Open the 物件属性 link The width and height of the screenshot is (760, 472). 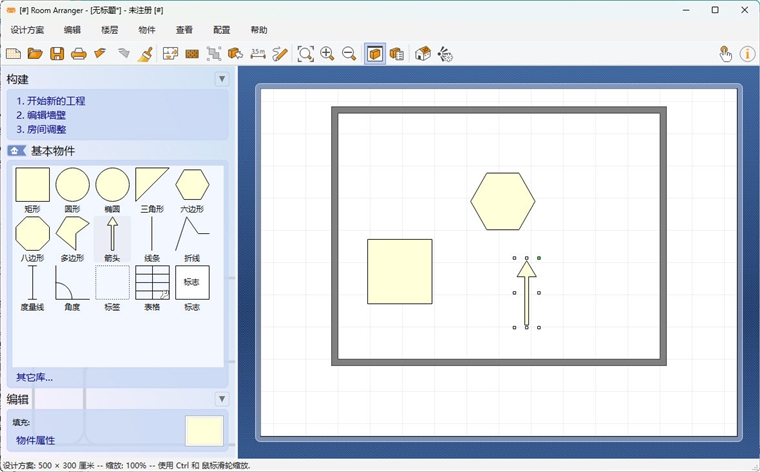[35, 440]
